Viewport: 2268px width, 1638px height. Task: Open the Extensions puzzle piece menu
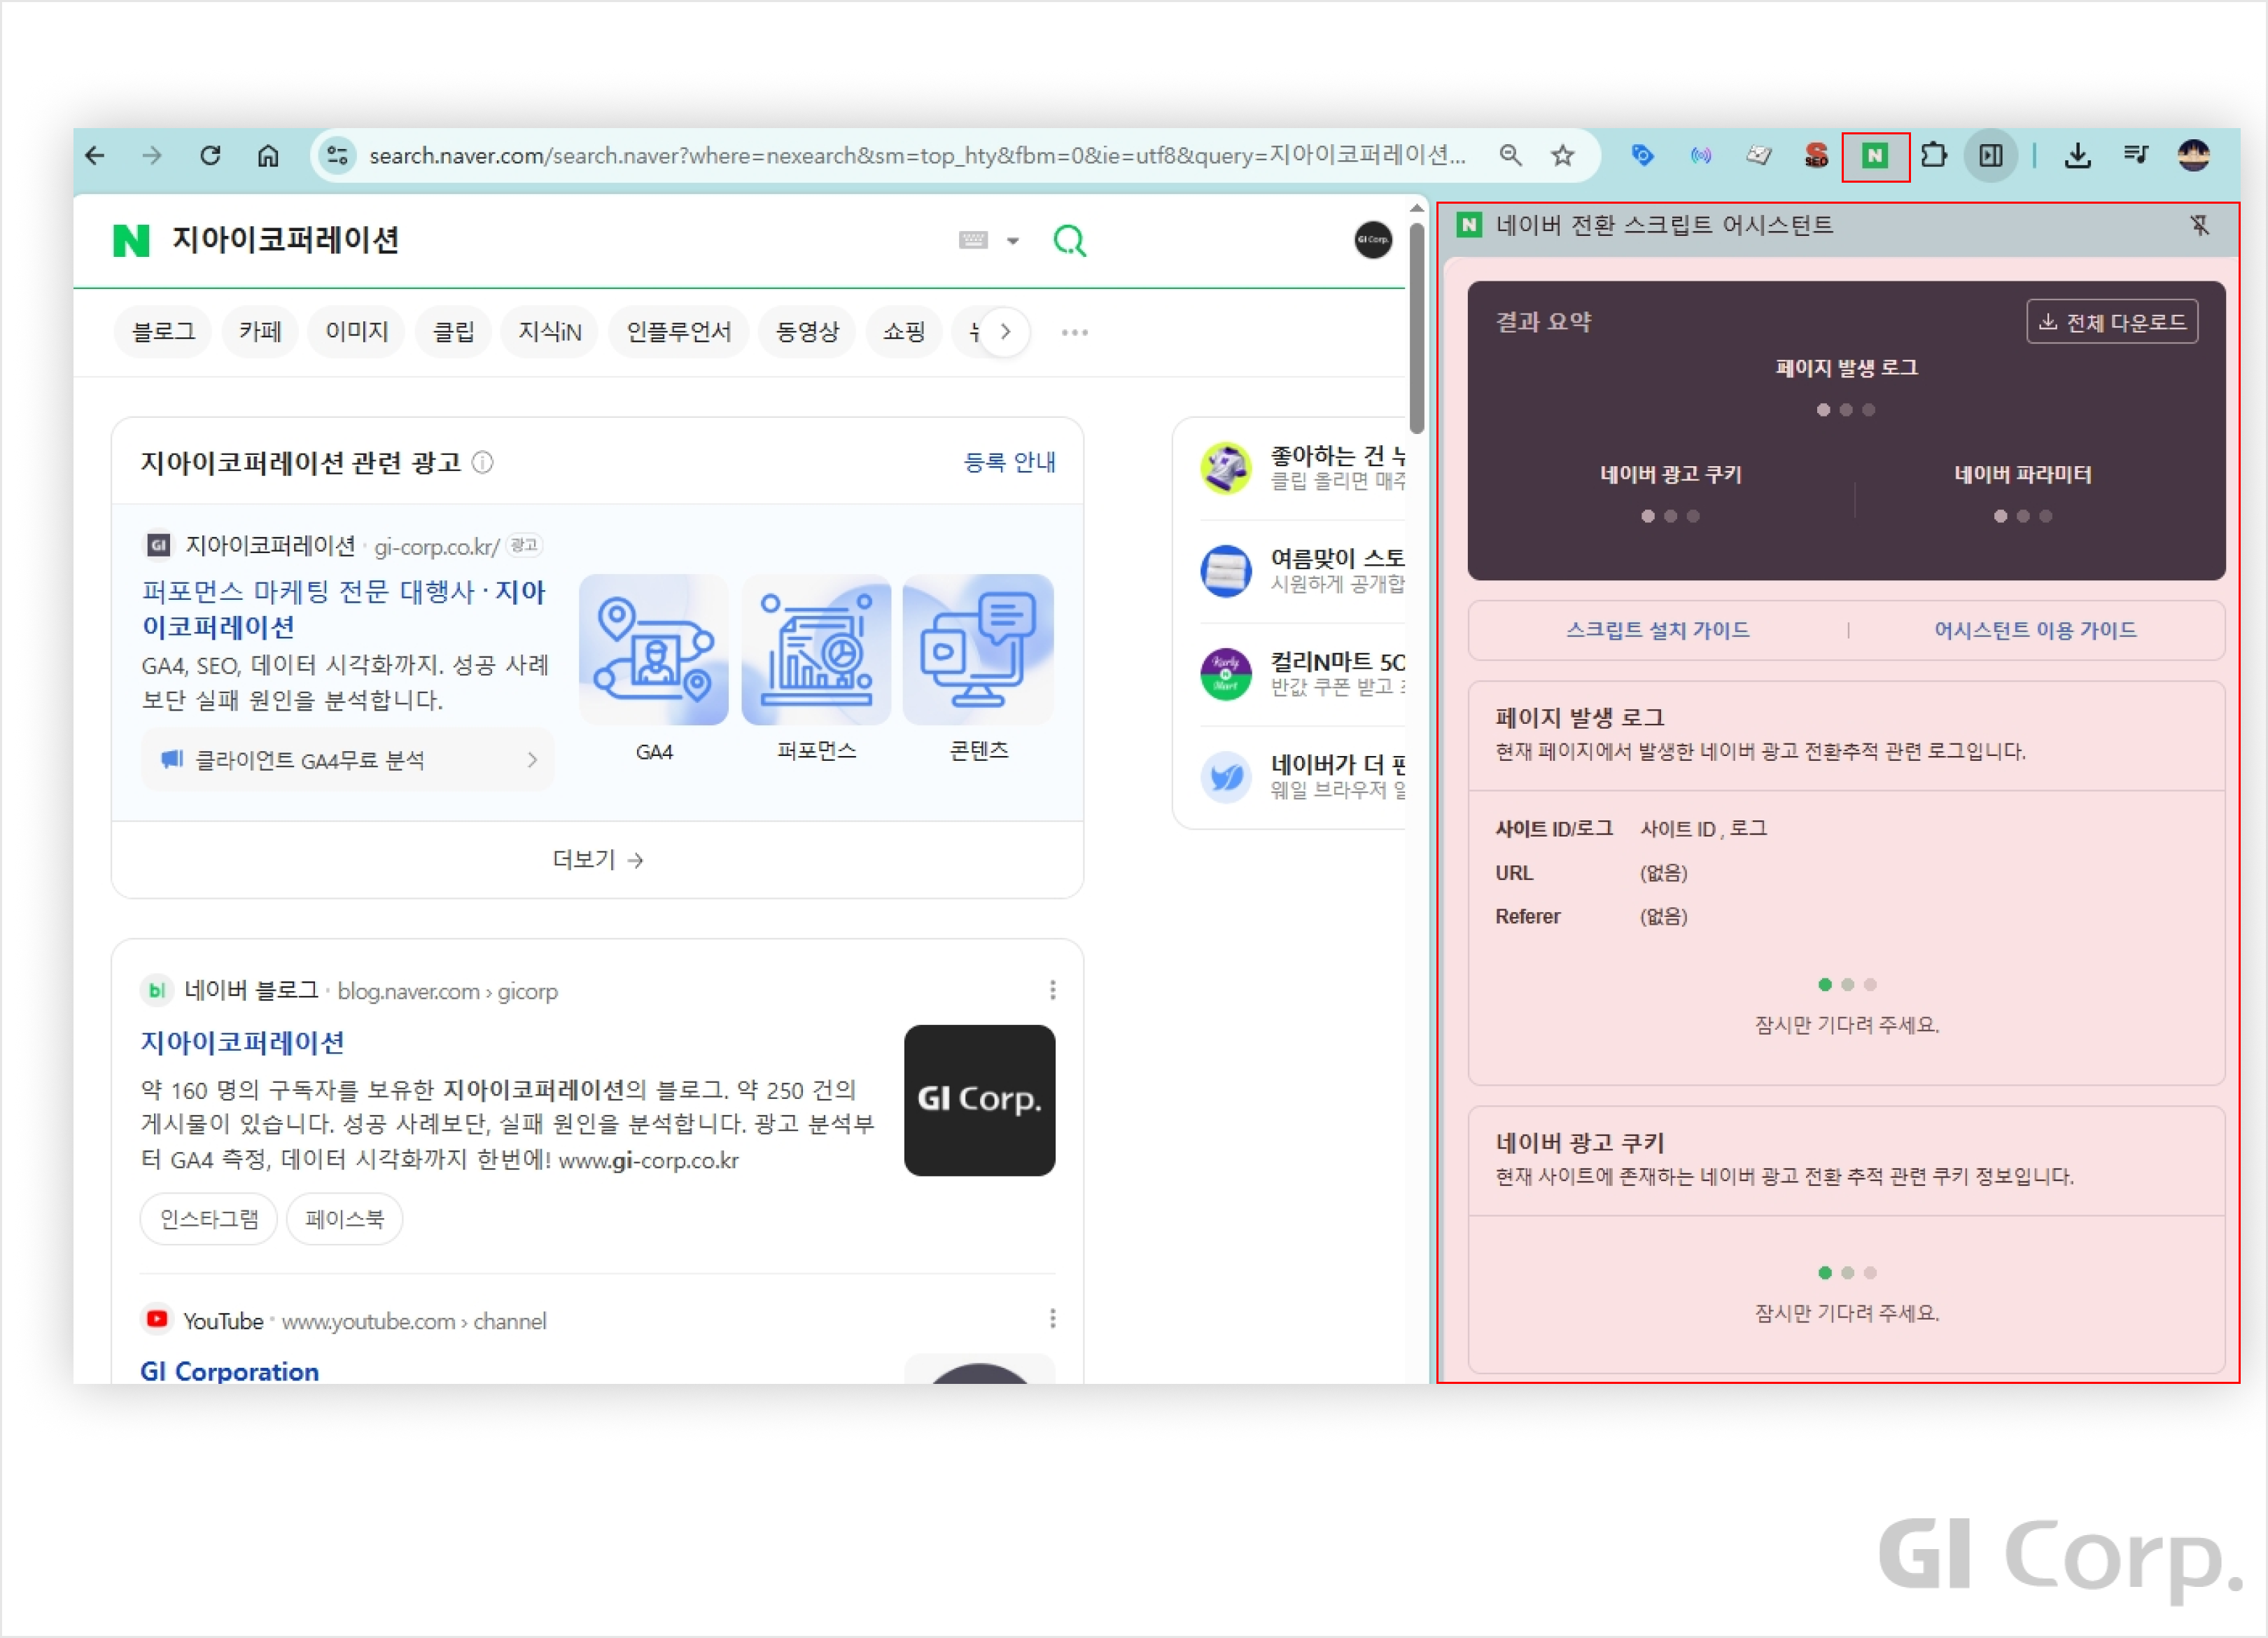(1934, 156)
